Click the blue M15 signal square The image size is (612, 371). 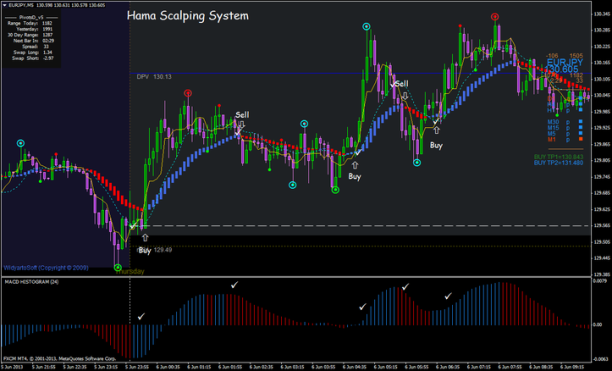tap(580, 128)
